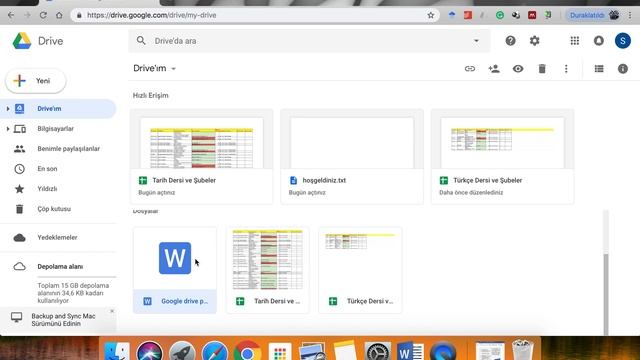Screen dimensions: 640x360
Task: Click browser back arrow
Action: tap(11, 15)
